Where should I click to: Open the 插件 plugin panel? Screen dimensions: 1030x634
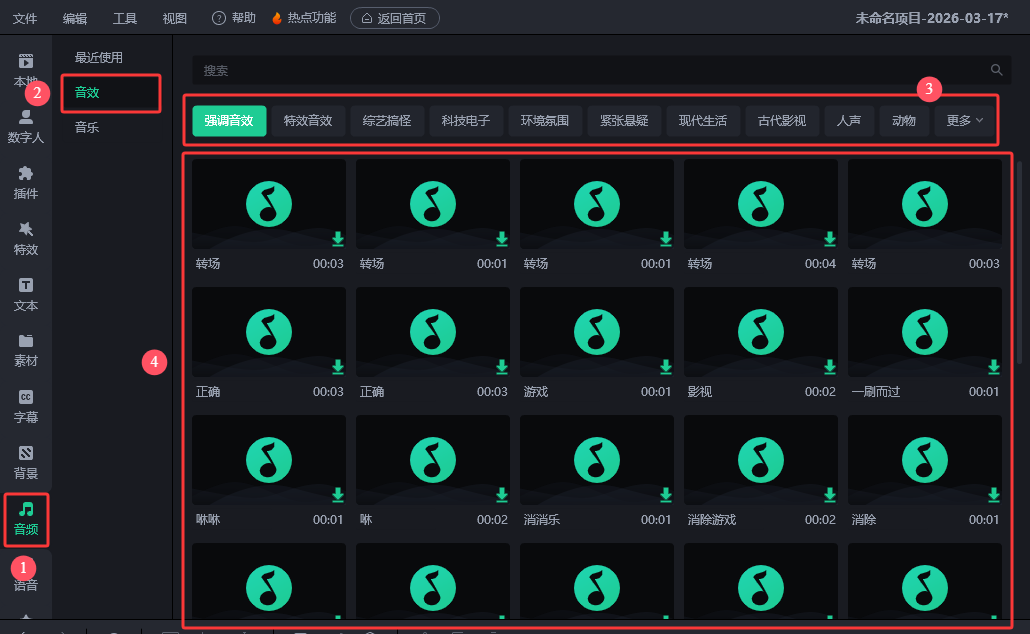(26, 182)
